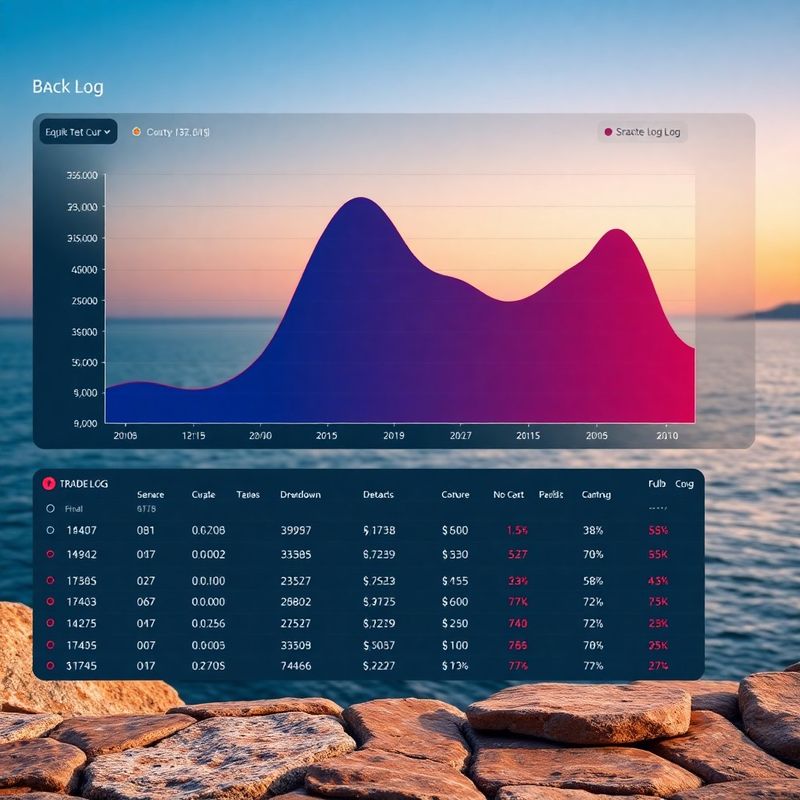
Task: Click red circle icon for row 17385
Action: coord(51,581)
